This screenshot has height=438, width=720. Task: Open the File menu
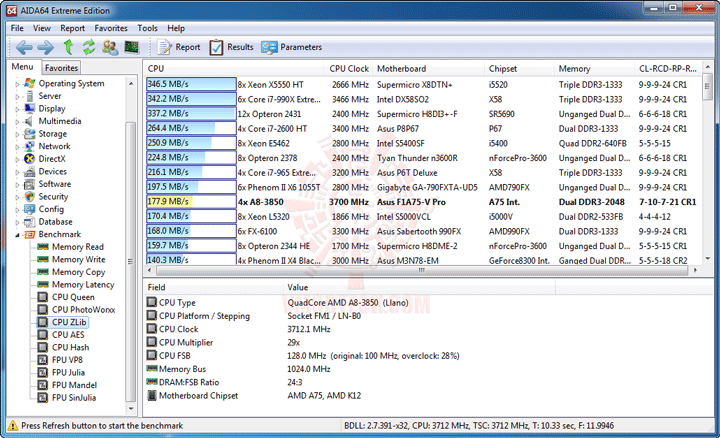pos(17,28)
